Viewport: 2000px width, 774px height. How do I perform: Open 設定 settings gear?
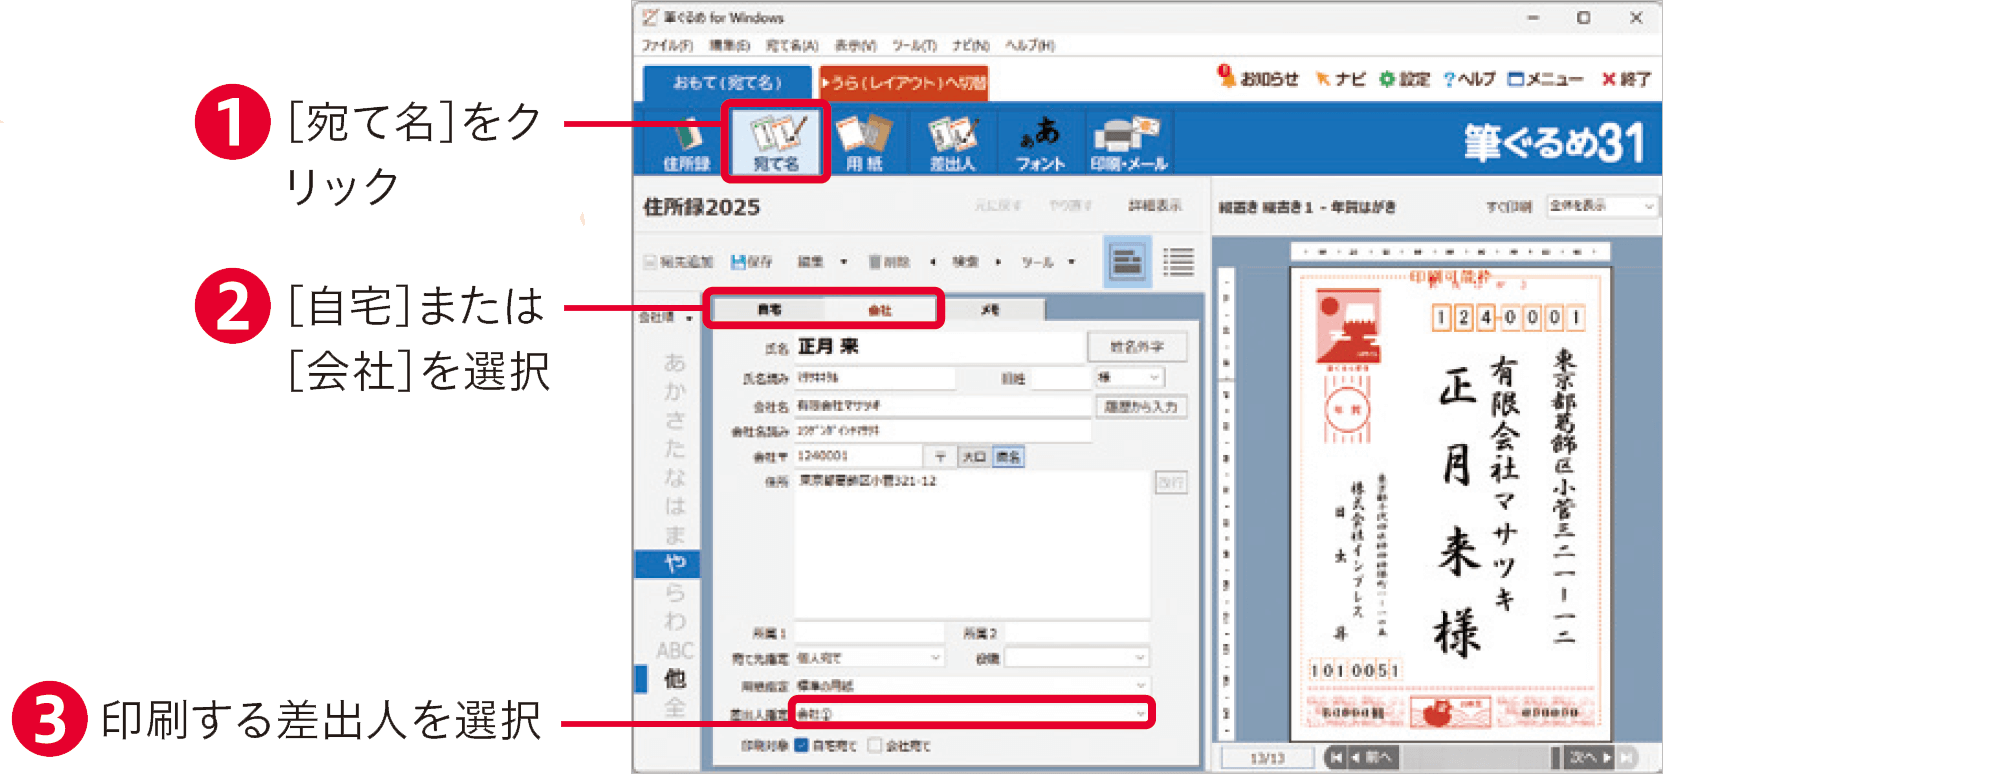pyautogui.click(x=1405, y=79)
